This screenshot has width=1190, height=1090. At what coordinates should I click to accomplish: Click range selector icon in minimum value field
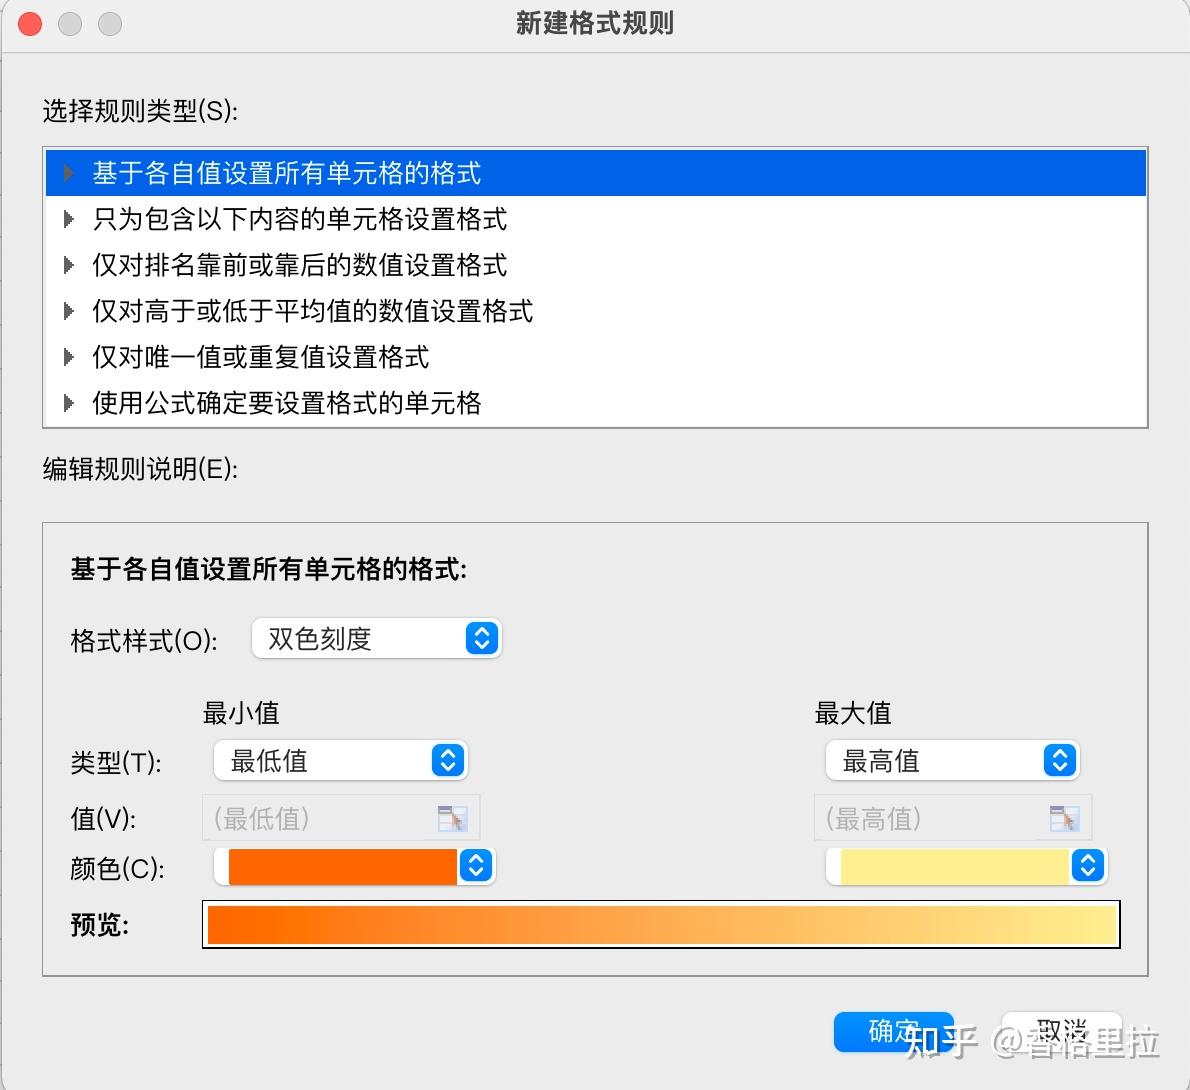pos(452,819)
